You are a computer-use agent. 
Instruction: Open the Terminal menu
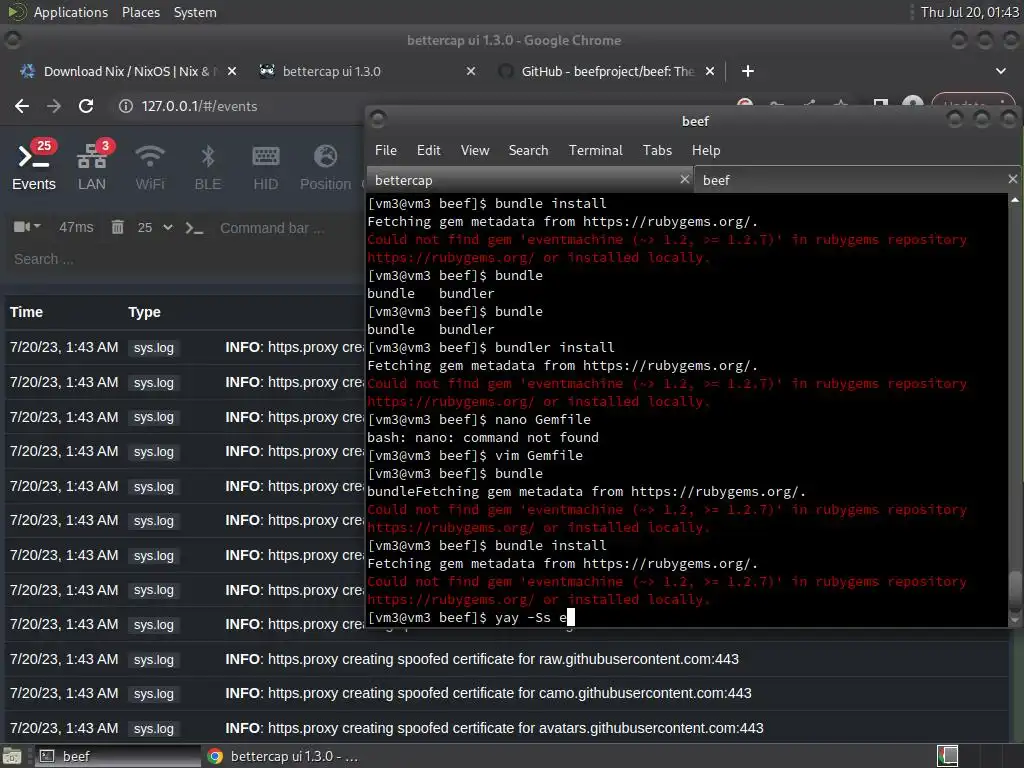click(x=596, y=150)
